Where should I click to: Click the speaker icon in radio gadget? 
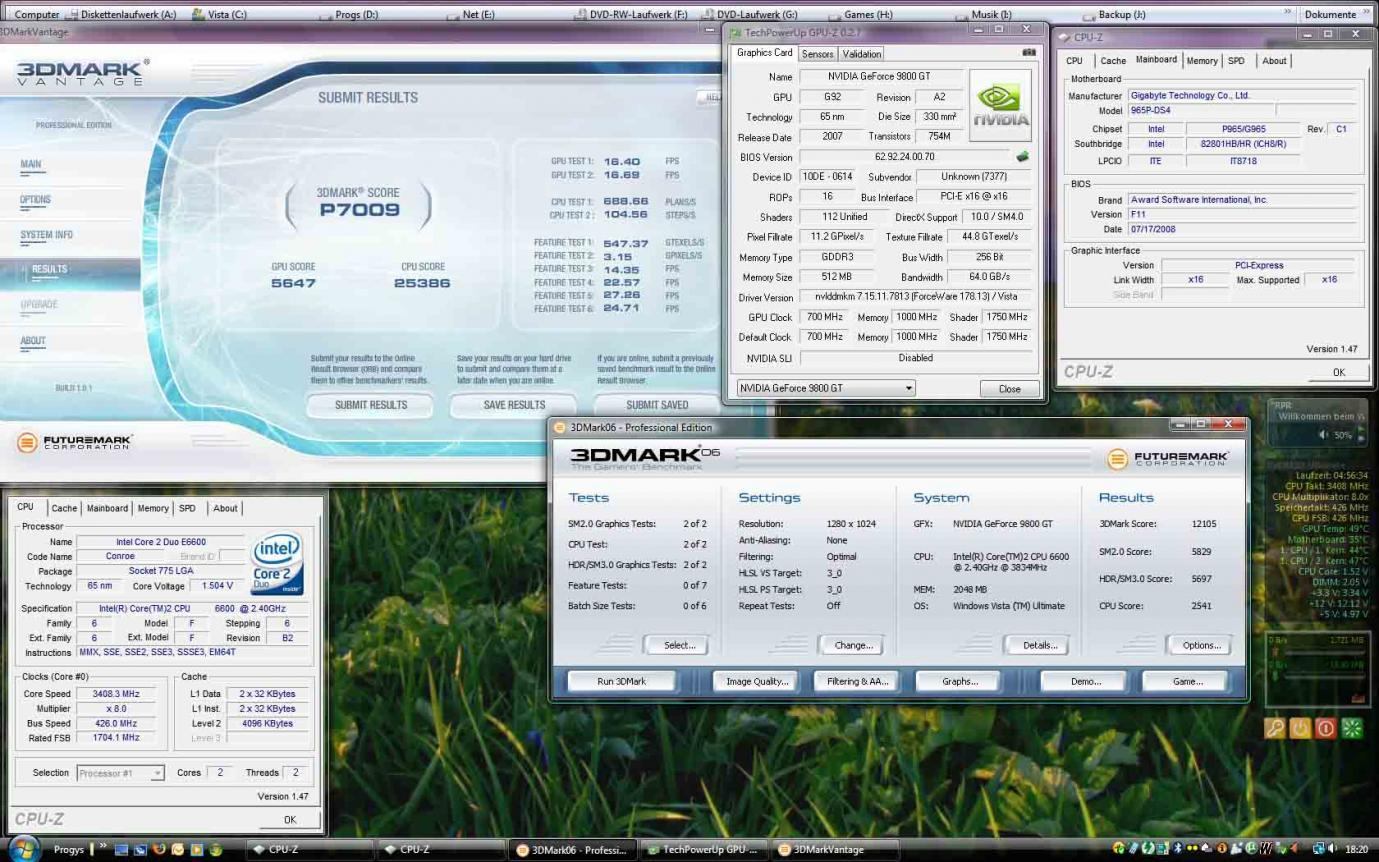coord(1325,435)
